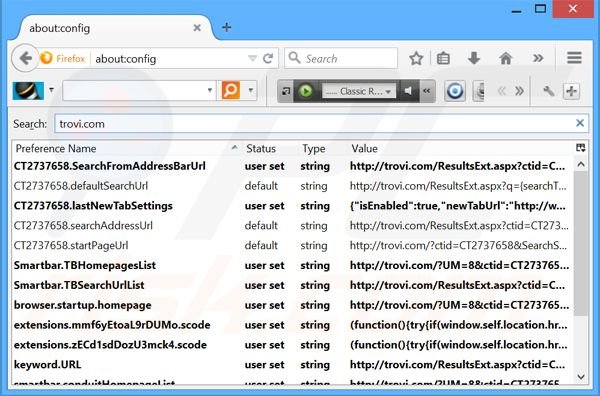Click the toolbar hat logo icon
This screenshot has height=396, width=600.
28,91
